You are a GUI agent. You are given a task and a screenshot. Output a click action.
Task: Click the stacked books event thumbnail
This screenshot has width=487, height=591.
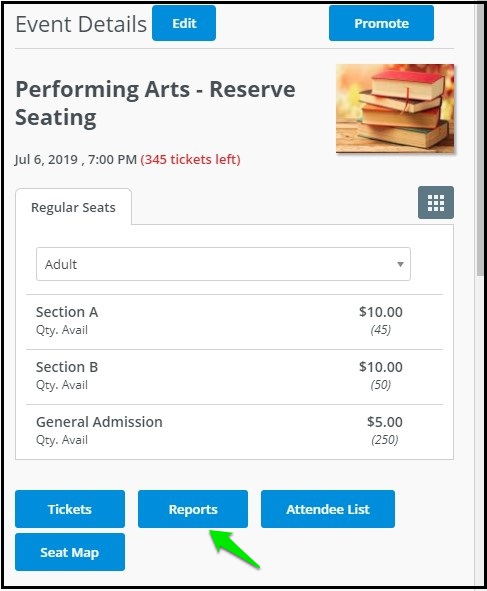tap(395, 109)
